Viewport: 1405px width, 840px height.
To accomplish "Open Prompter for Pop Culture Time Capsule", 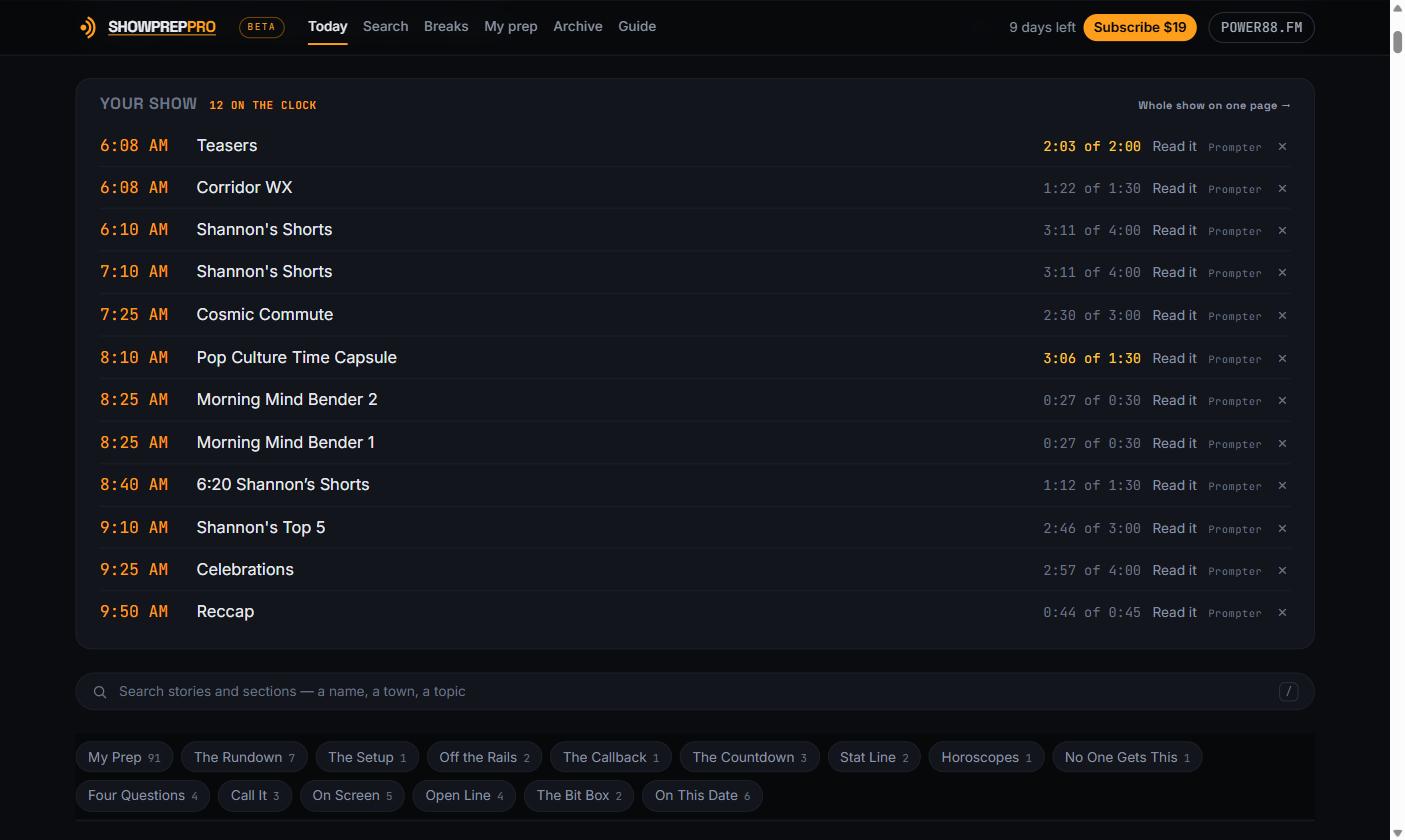I will (x=1235, y=359).
